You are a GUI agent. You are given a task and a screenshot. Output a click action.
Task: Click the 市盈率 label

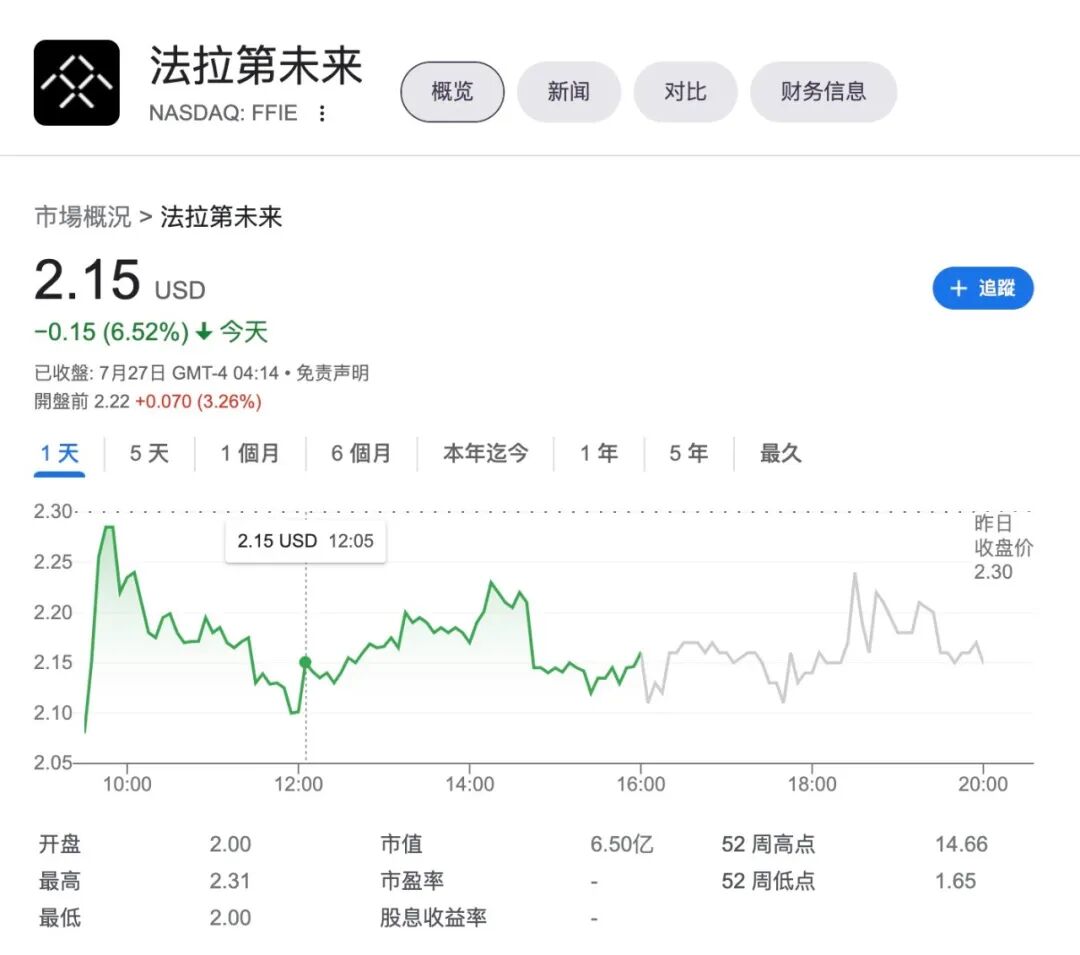coord(412,881)
